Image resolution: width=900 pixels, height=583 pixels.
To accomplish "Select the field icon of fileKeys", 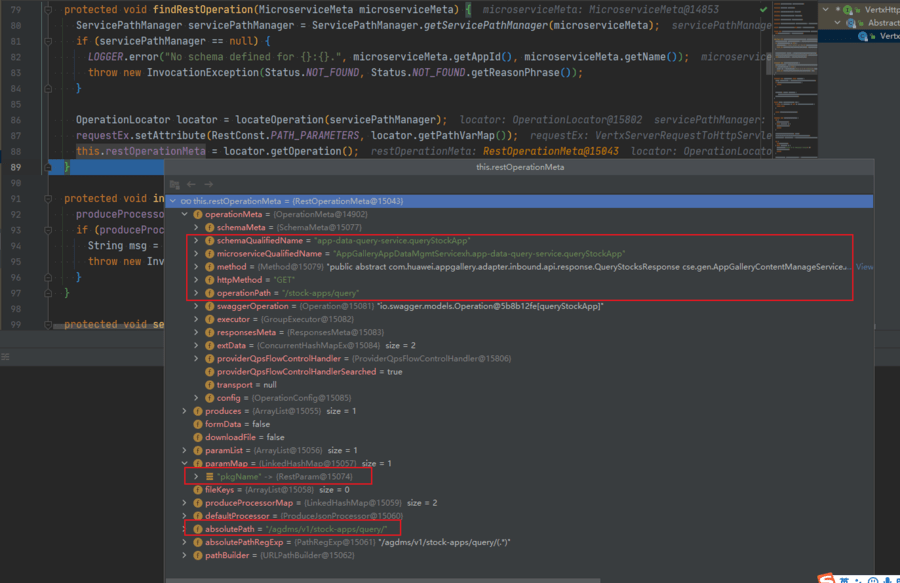I will pos(198,490).
